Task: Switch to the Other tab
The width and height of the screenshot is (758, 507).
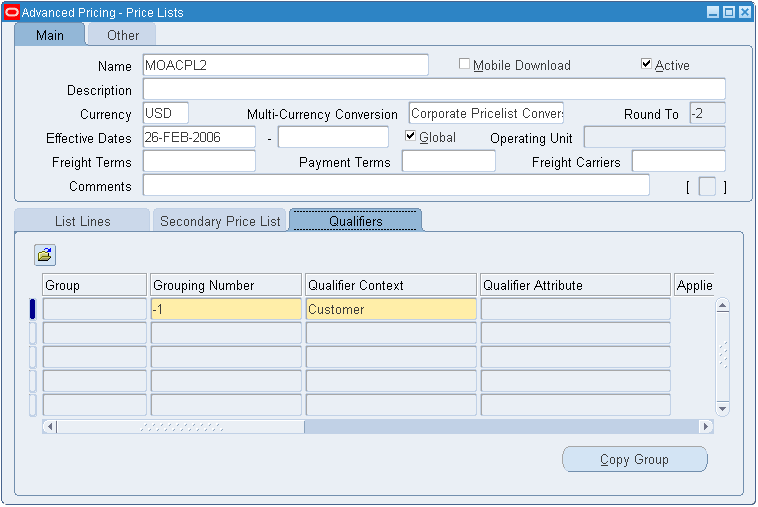Action: pos(123,35)
